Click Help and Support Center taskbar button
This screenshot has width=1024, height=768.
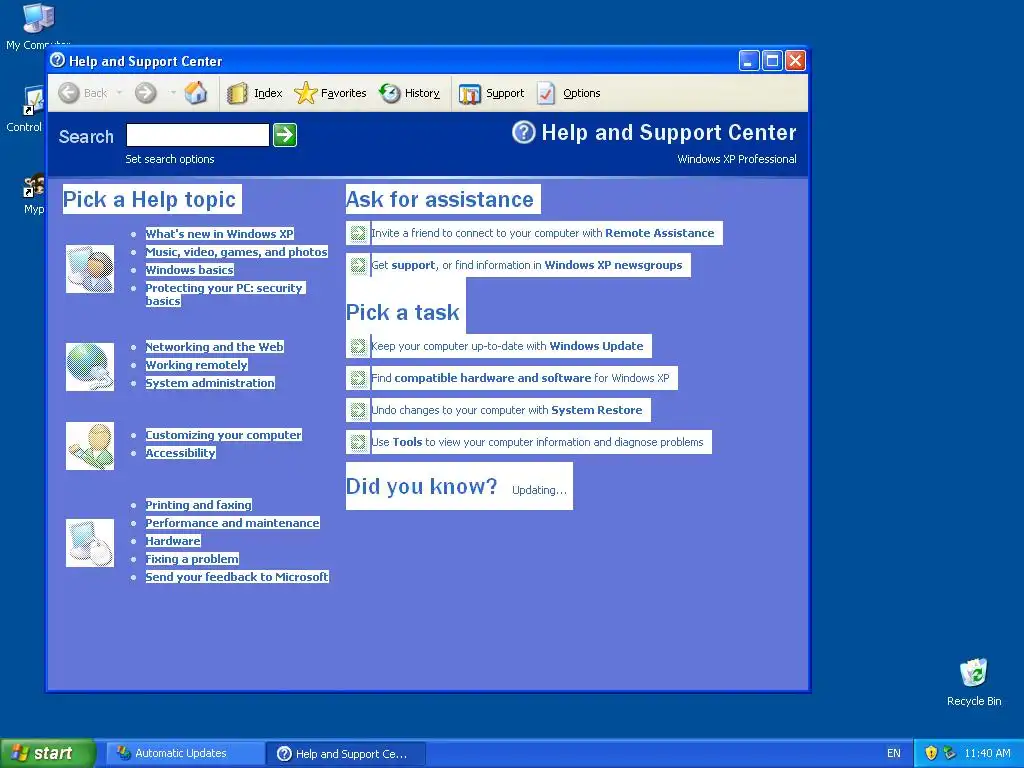[346, 754]
